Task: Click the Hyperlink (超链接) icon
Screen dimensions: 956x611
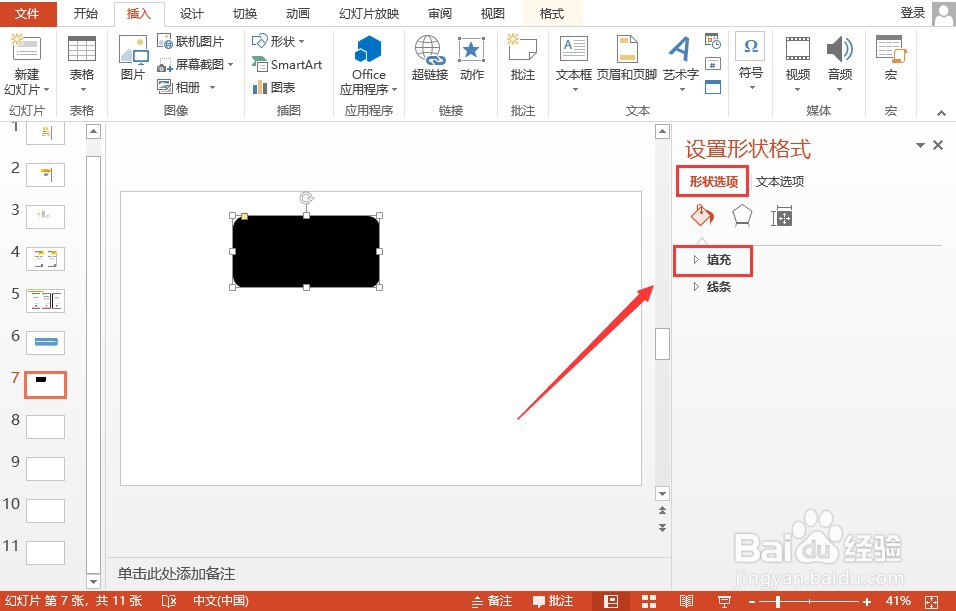Action: click(x=429, y=50)
